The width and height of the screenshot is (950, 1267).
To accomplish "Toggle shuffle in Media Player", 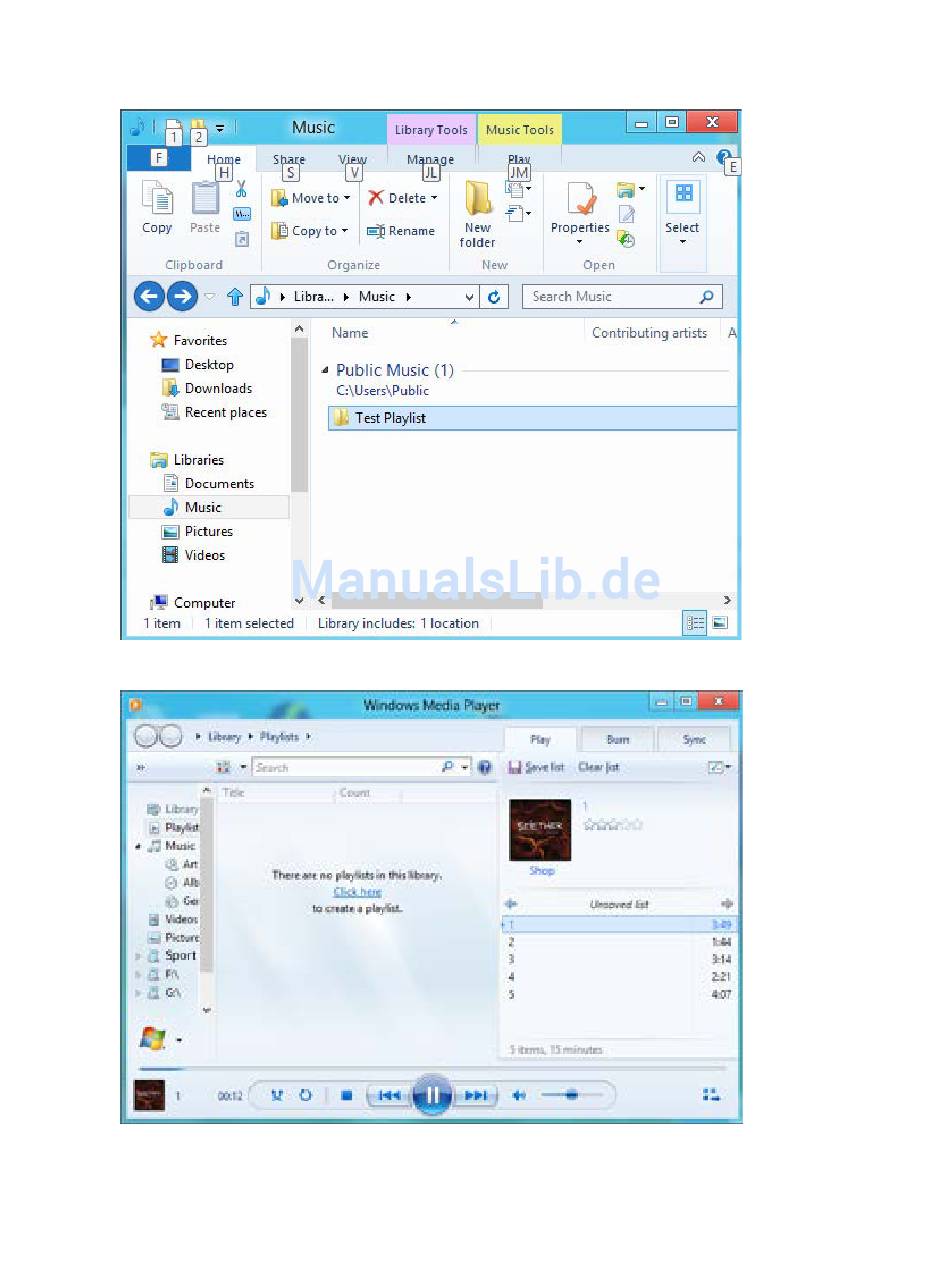I will 277,1095.
